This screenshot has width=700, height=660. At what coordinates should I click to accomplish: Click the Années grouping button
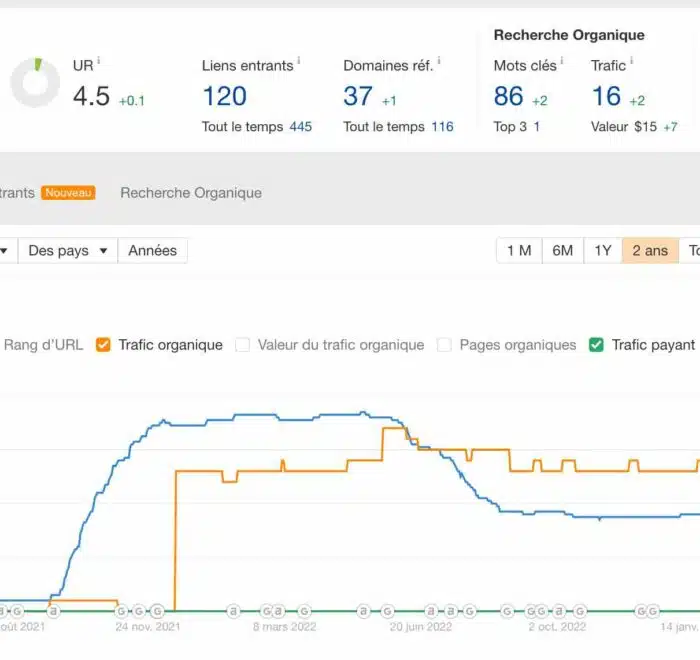click(152, 251)
